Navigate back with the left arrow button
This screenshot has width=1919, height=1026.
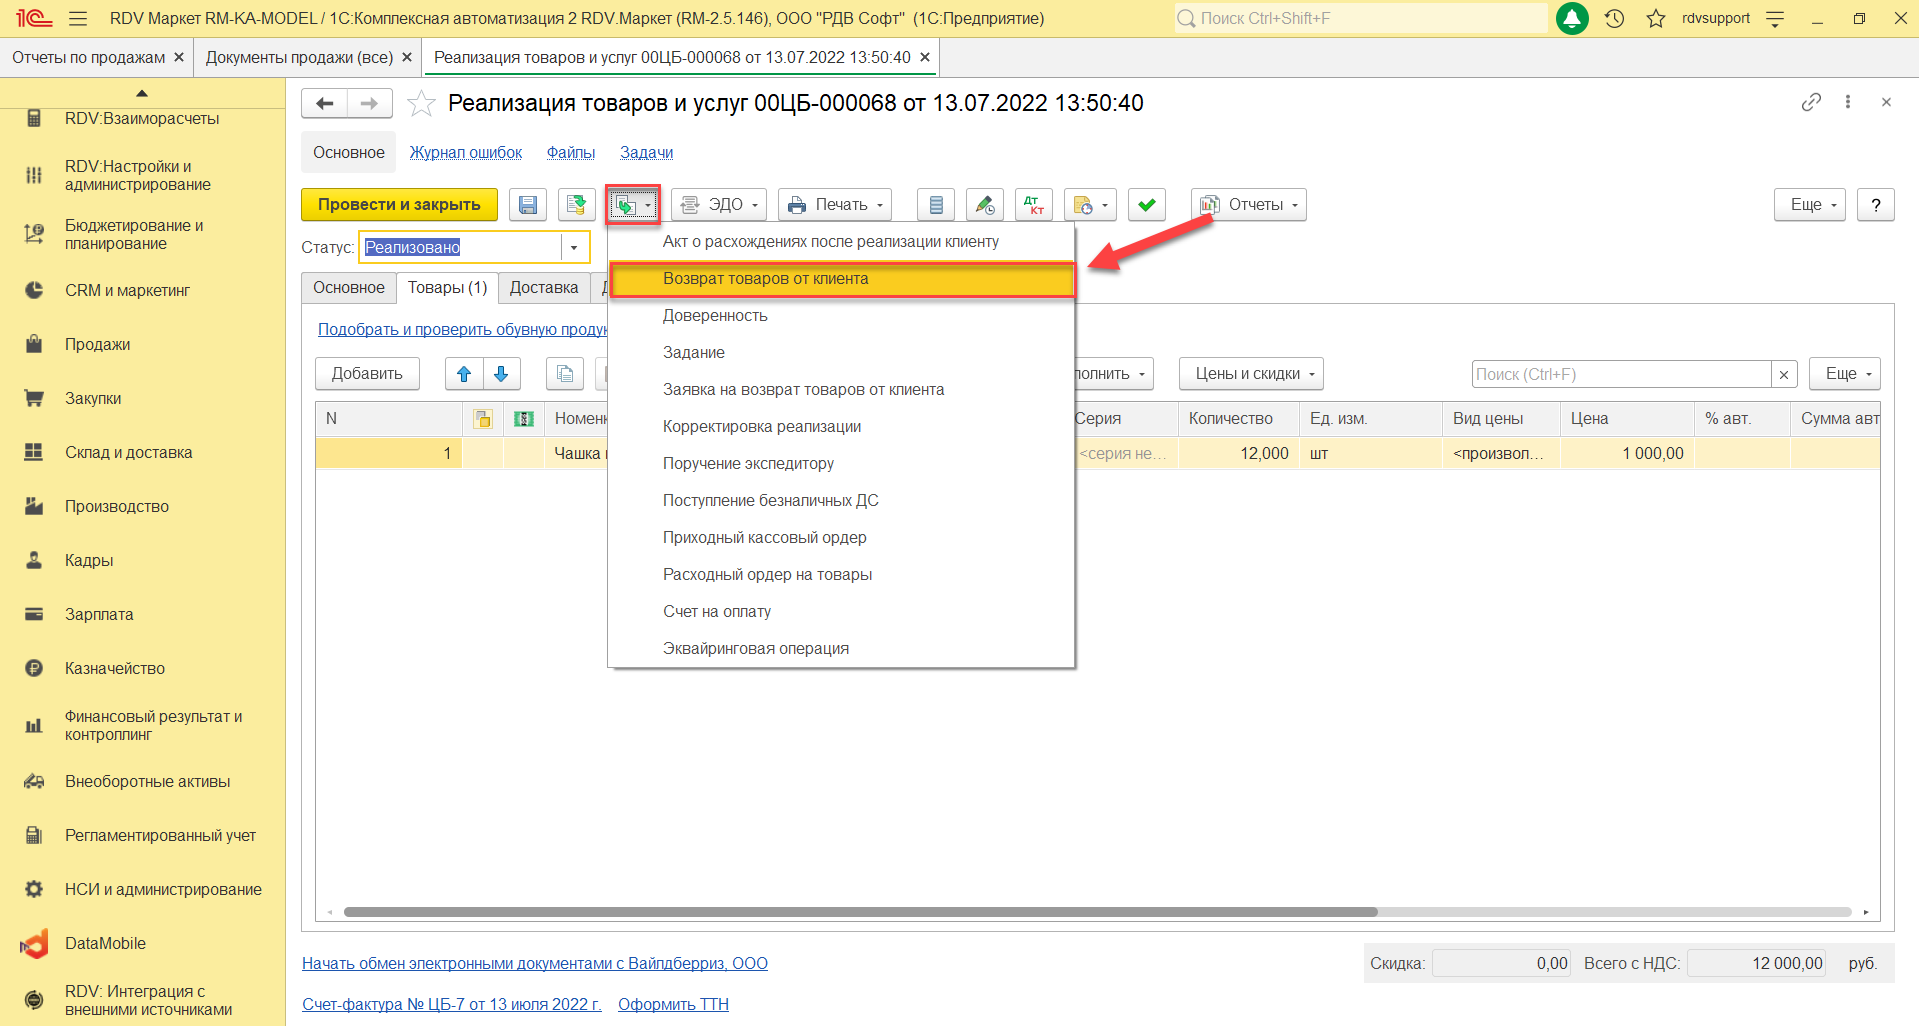tap(325, 103)
